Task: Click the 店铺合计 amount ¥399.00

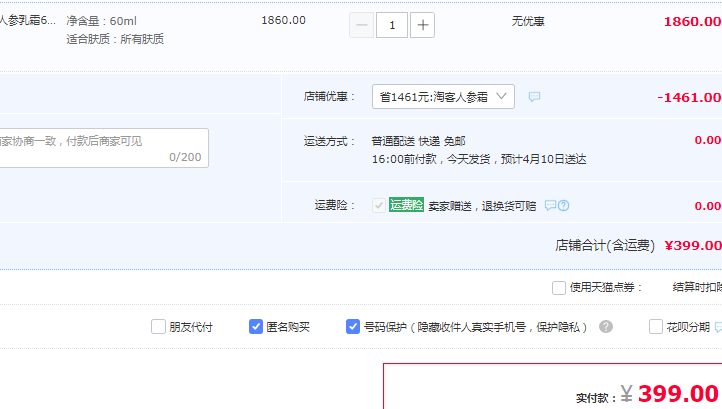Action: coord(693,245)
